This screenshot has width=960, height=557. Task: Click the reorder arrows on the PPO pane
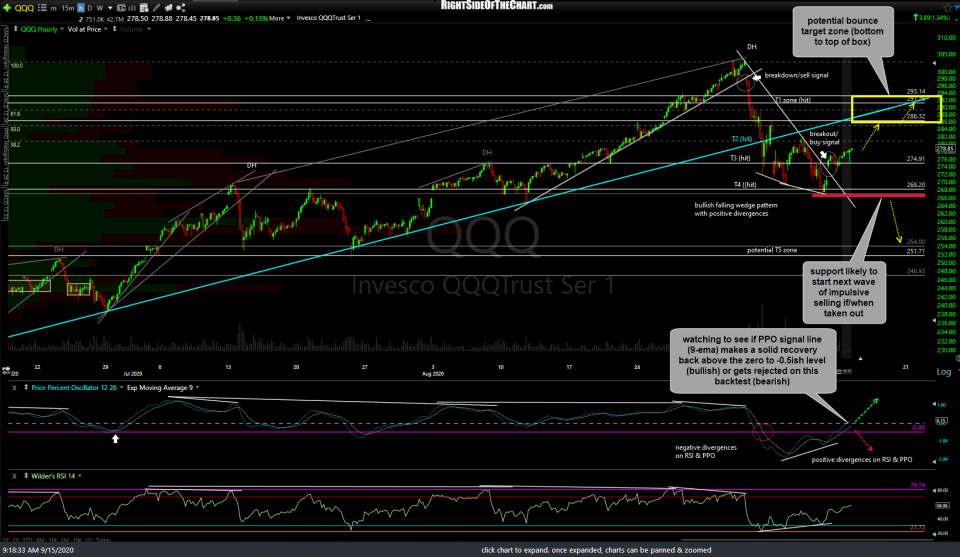(26, 387)
